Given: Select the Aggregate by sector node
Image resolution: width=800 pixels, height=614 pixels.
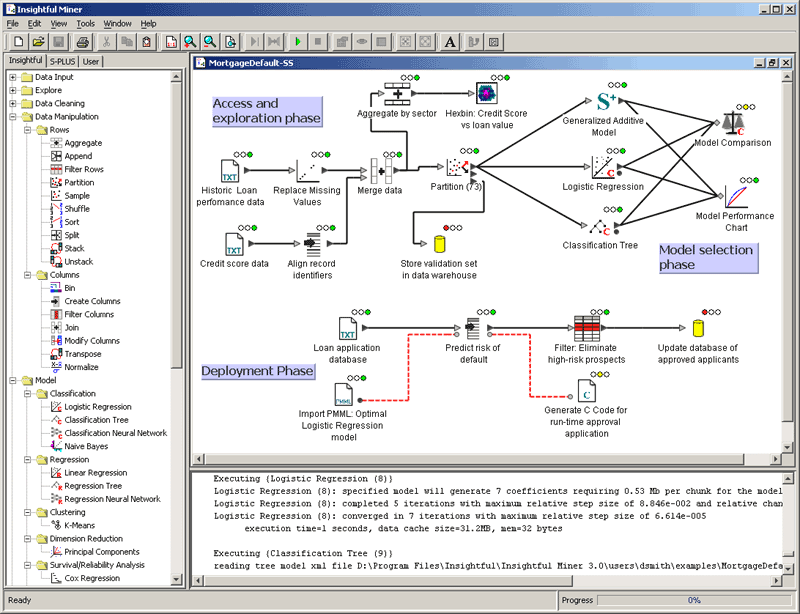Looking at the screenshot, I should coord(397,93).
